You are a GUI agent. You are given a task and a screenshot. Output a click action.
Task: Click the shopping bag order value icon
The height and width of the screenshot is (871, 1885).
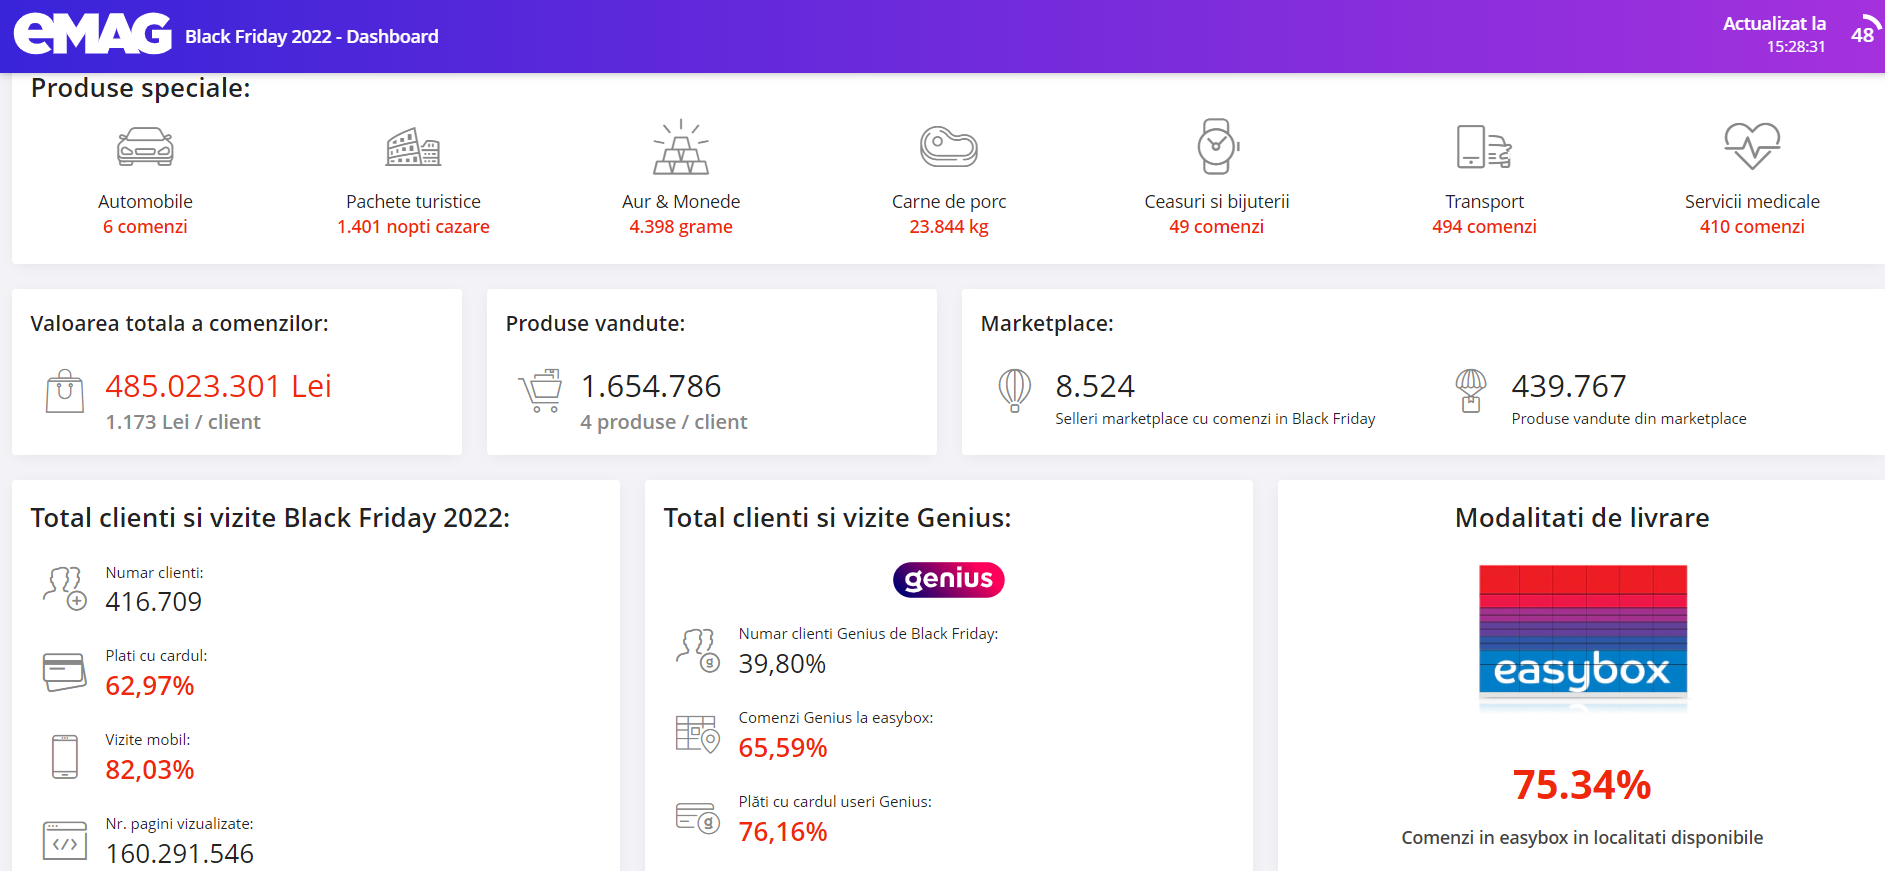64,391
